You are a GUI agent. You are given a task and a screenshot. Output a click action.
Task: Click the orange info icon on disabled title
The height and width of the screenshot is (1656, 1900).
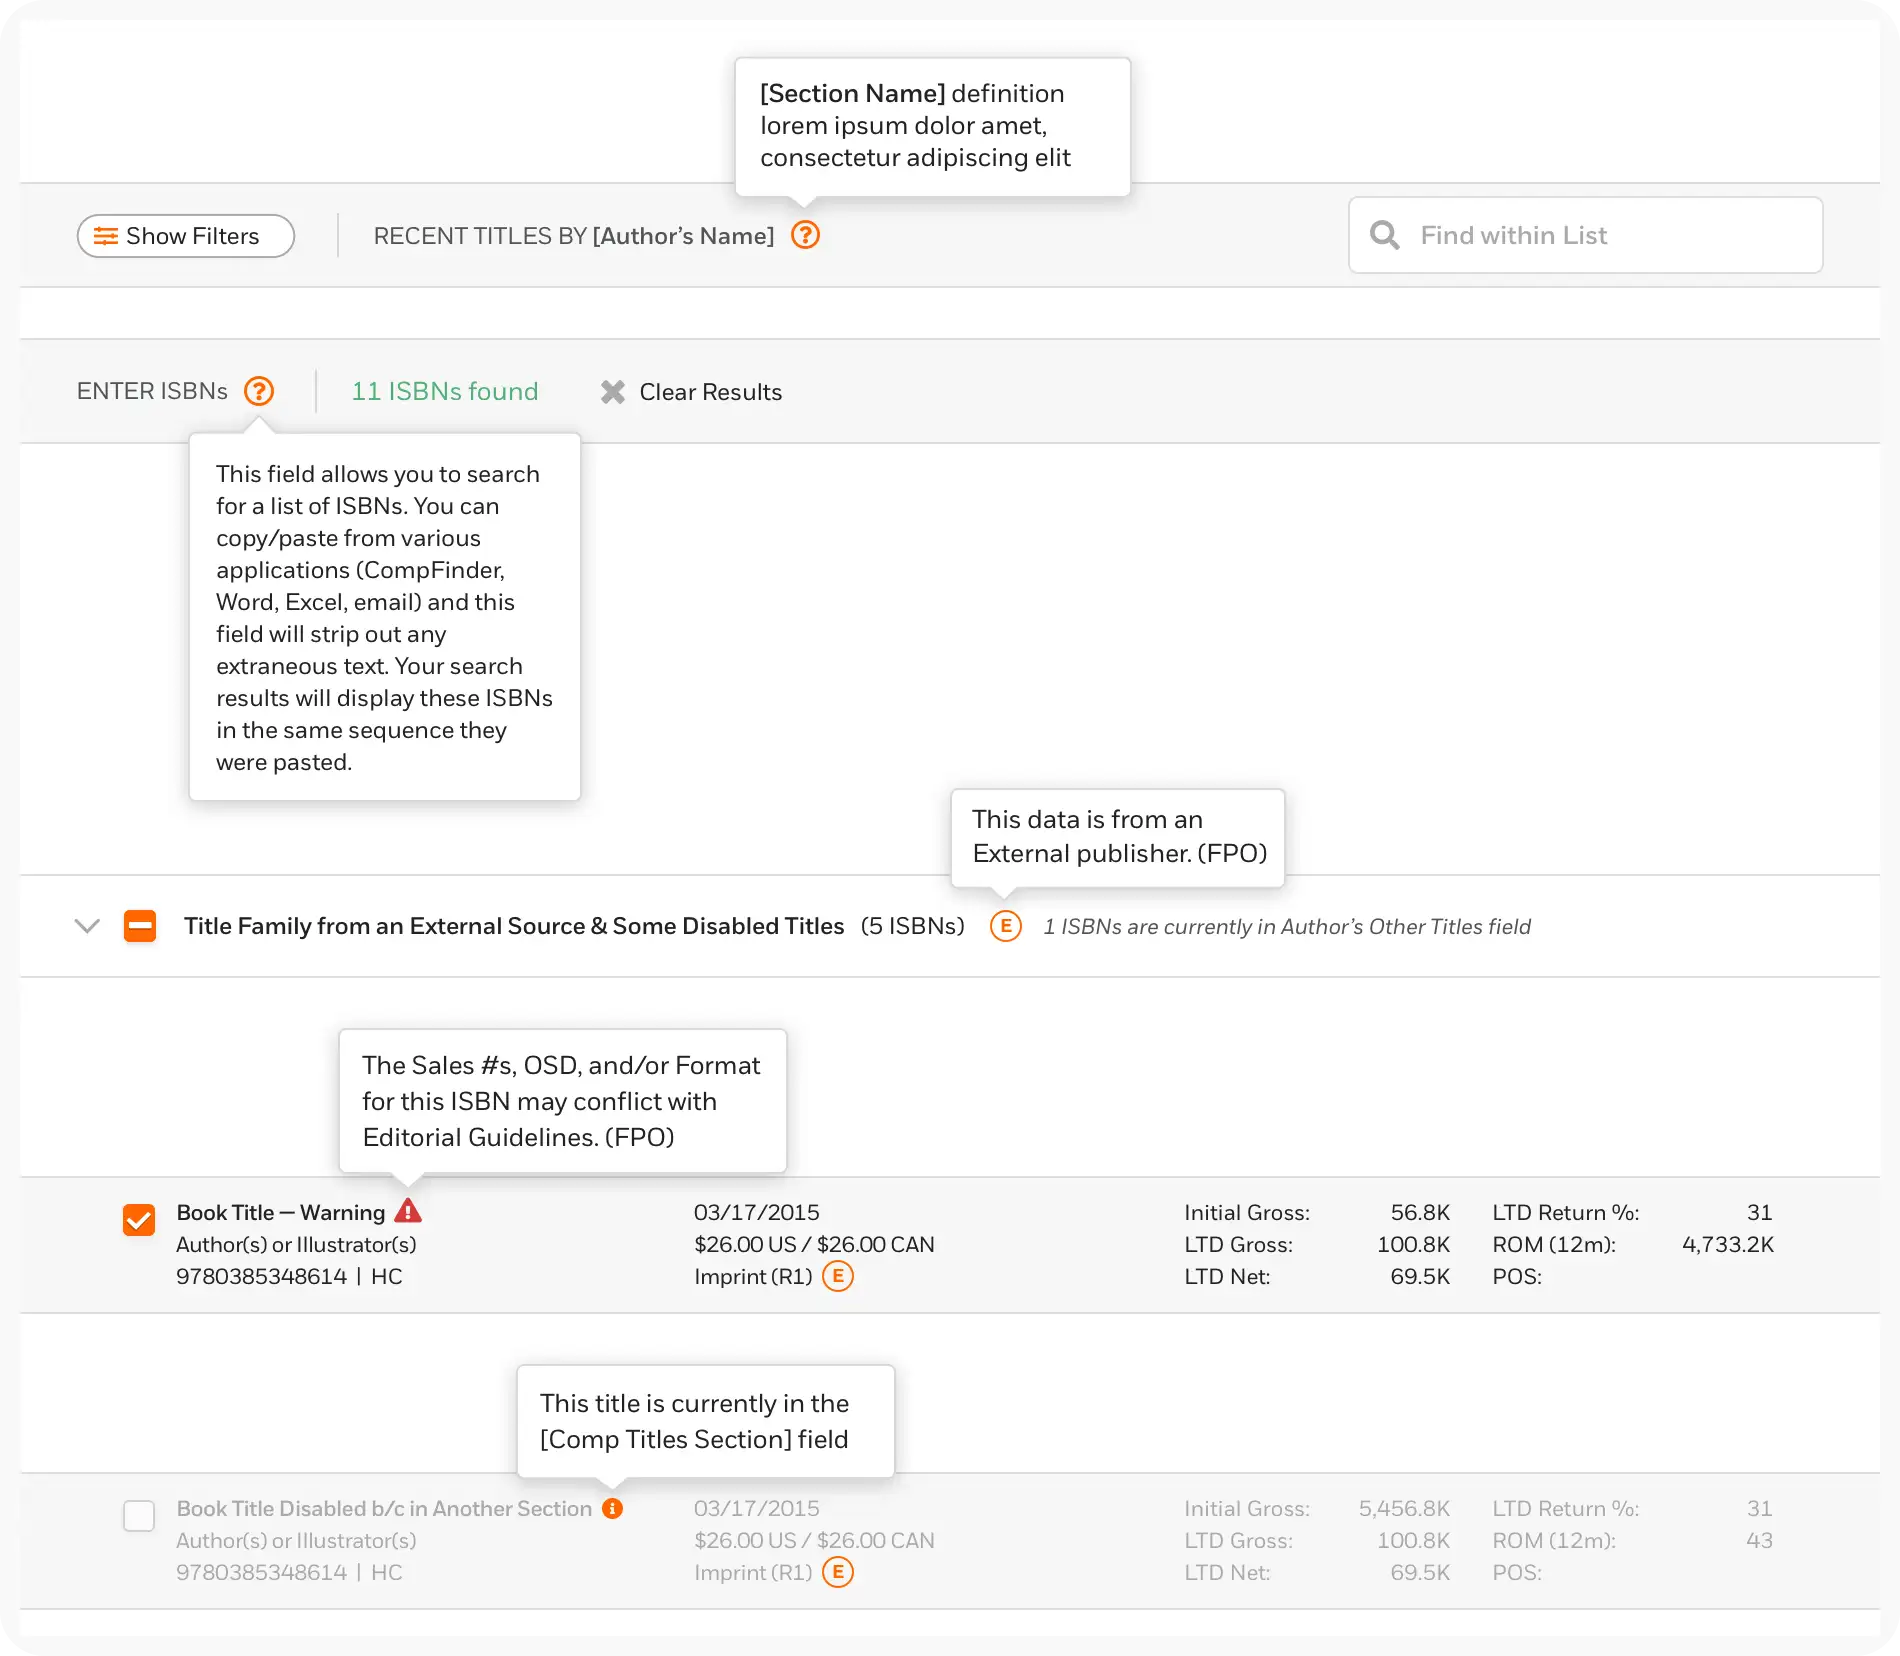tap(613, 1508)
